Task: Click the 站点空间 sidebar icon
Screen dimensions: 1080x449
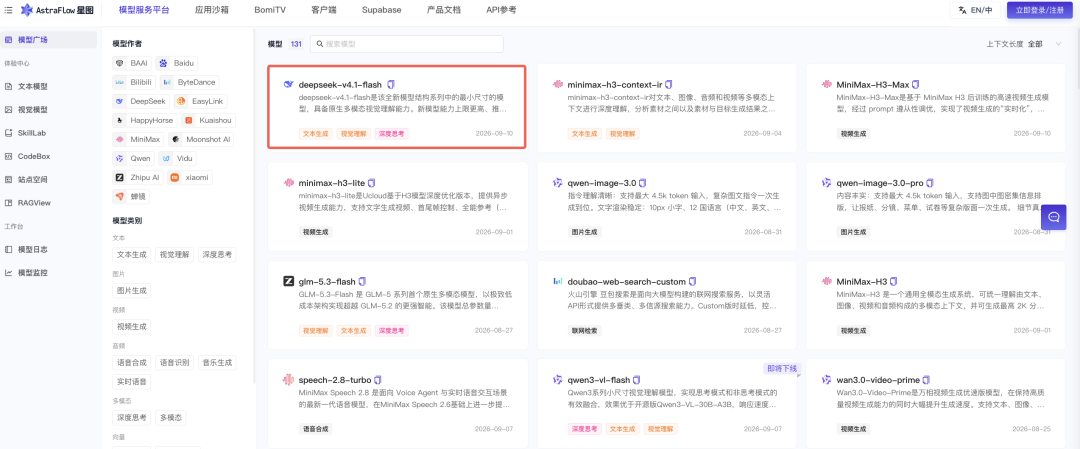Action: tap(8, 179)
